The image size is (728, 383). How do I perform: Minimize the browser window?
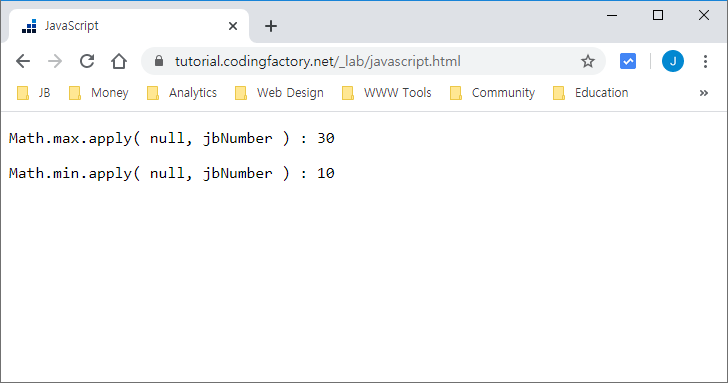[612, 15]
